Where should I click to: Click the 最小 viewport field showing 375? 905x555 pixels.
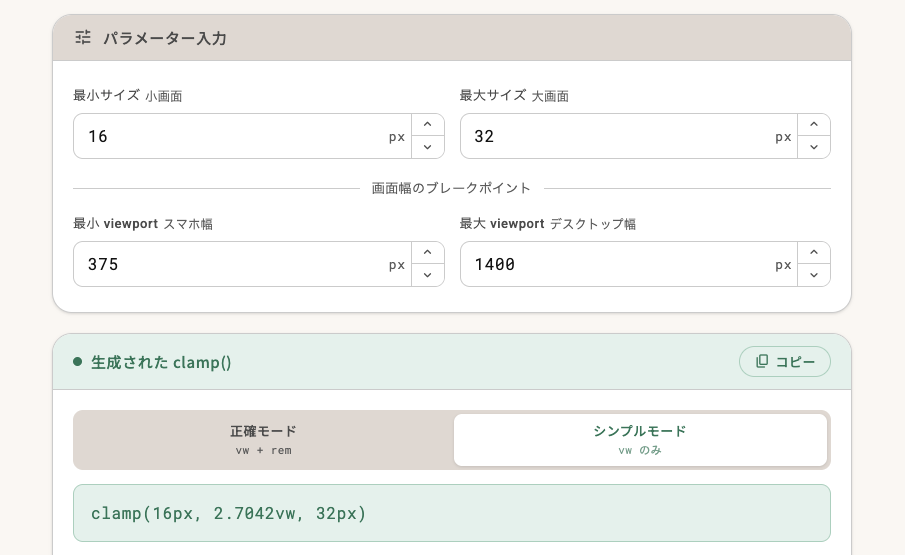(230, 264)
